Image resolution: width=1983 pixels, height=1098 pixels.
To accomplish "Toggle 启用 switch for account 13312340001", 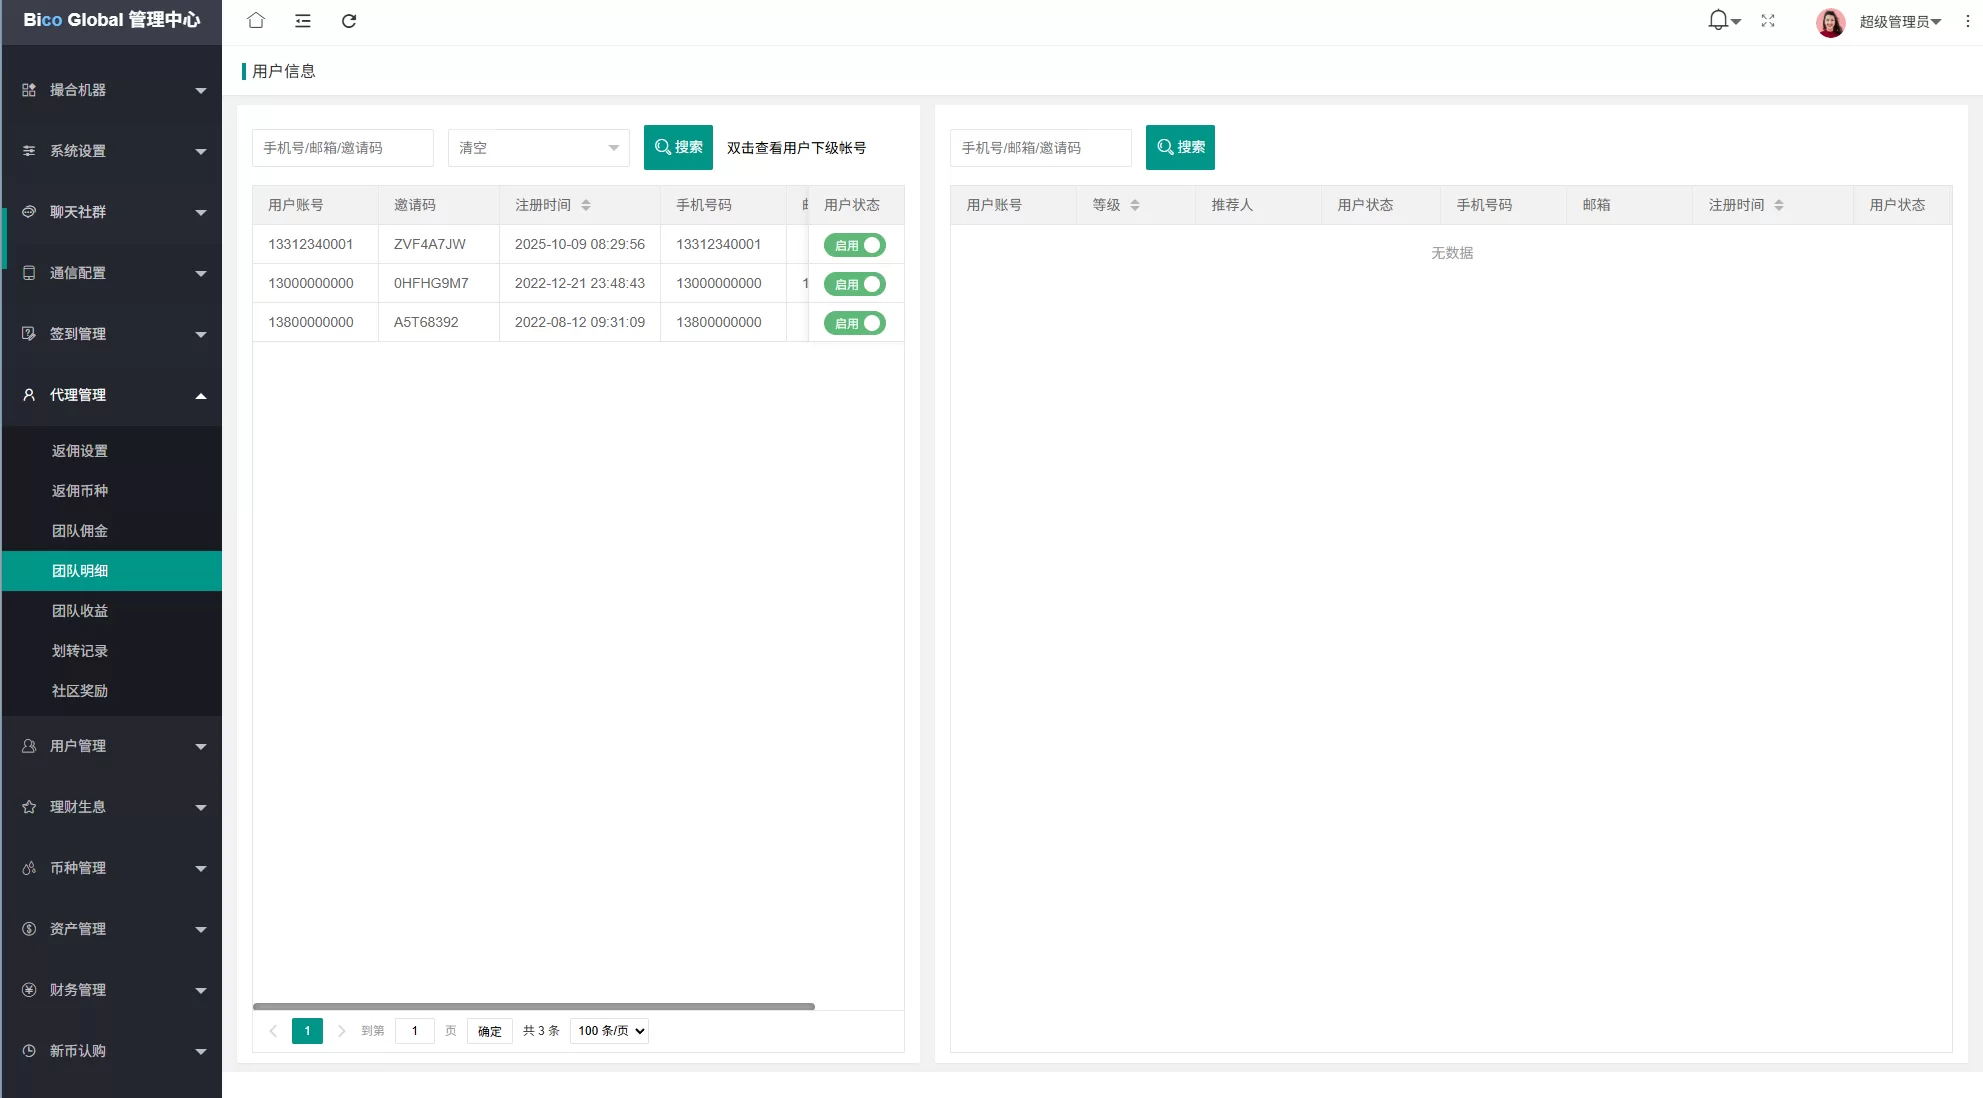I will pos(855,245).
